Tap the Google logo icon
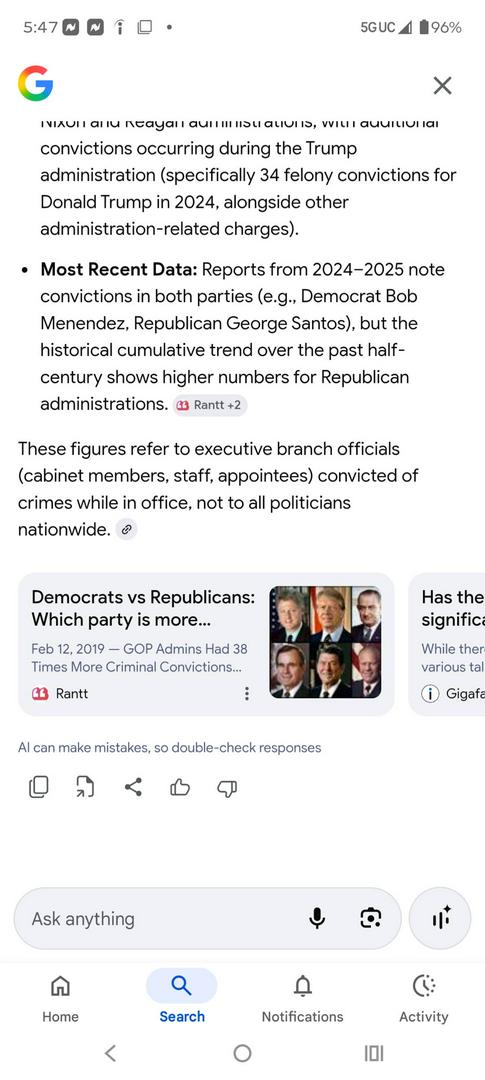Viewport: 485px width, 1080px height. tap(35, 84)
